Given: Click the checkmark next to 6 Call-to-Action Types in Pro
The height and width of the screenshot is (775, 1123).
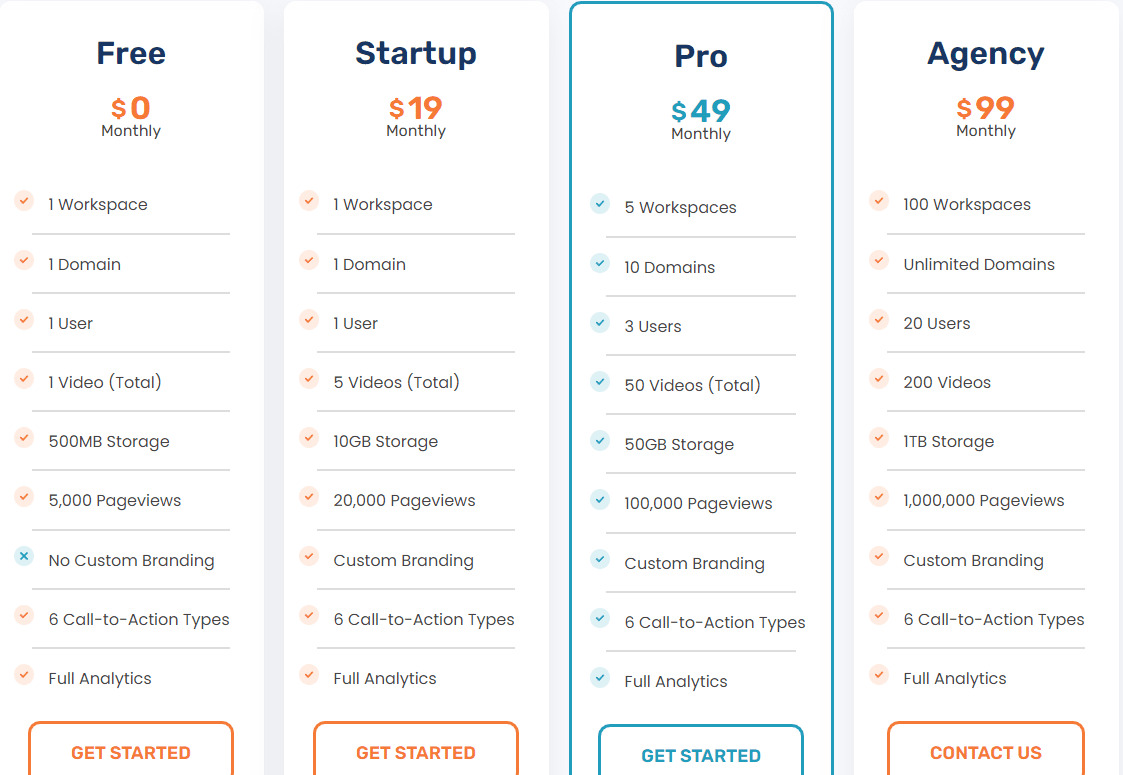Looking at the screenshot, I should point(599,618).
